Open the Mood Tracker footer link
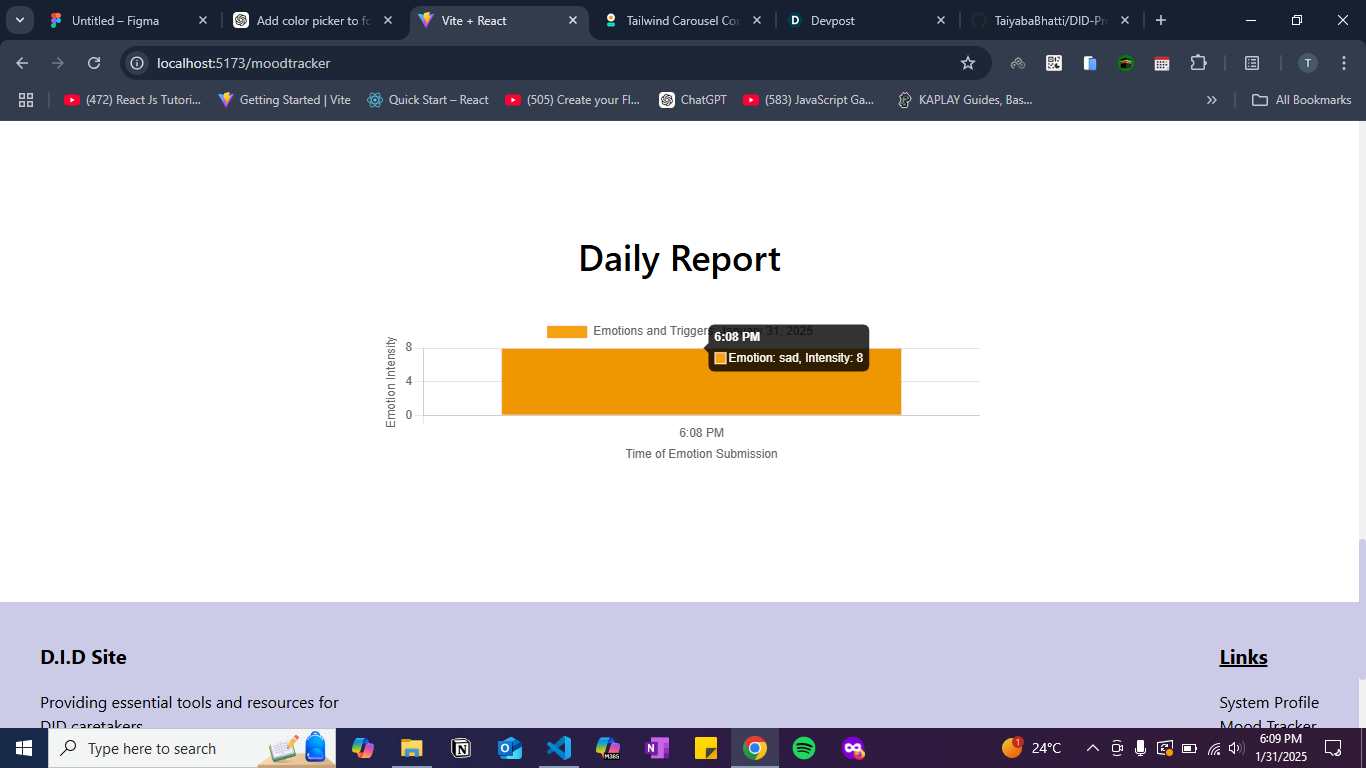The width and height of the screenshot is (1366, 768). (x=1266, y=725)
